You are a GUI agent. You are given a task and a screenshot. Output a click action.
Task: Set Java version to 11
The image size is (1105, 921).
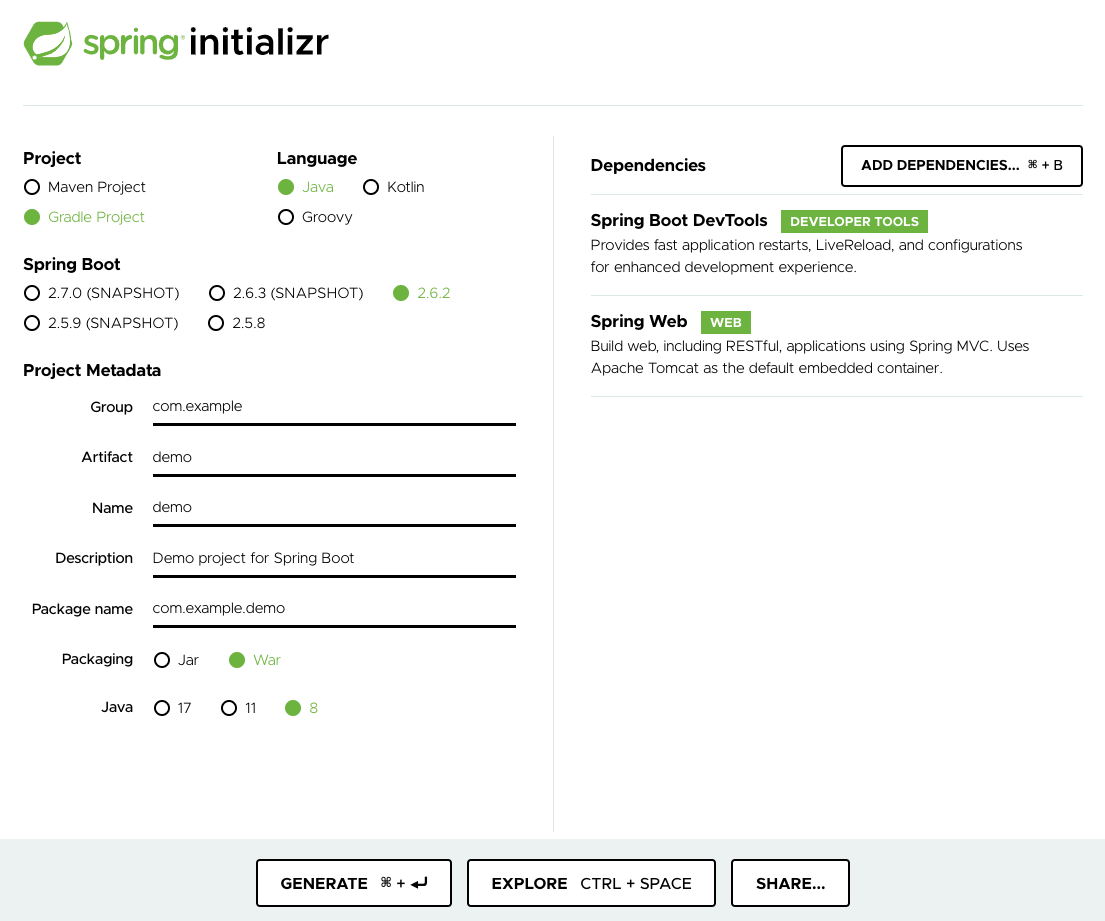(239, 707)
